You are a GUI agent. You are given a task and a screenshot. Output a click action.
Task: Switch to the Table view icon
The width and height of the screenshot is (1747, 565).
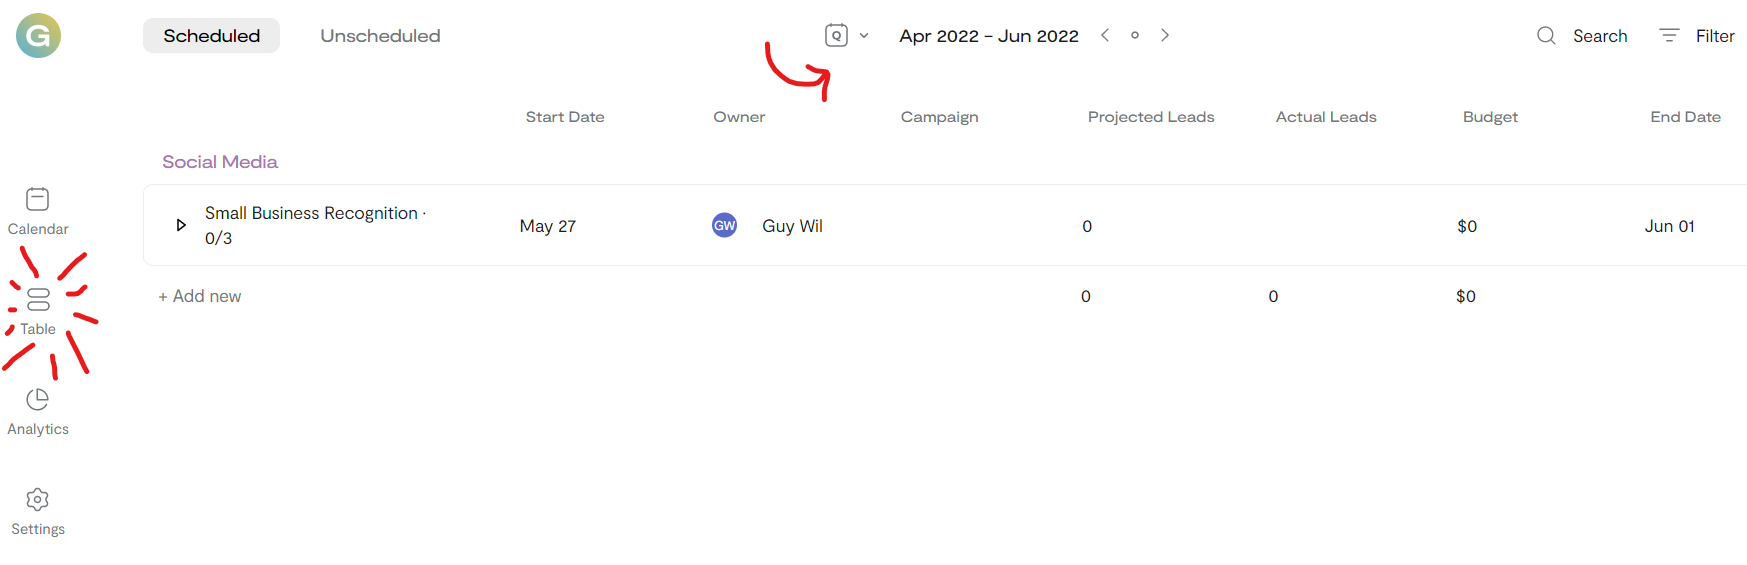pos(38,299)
